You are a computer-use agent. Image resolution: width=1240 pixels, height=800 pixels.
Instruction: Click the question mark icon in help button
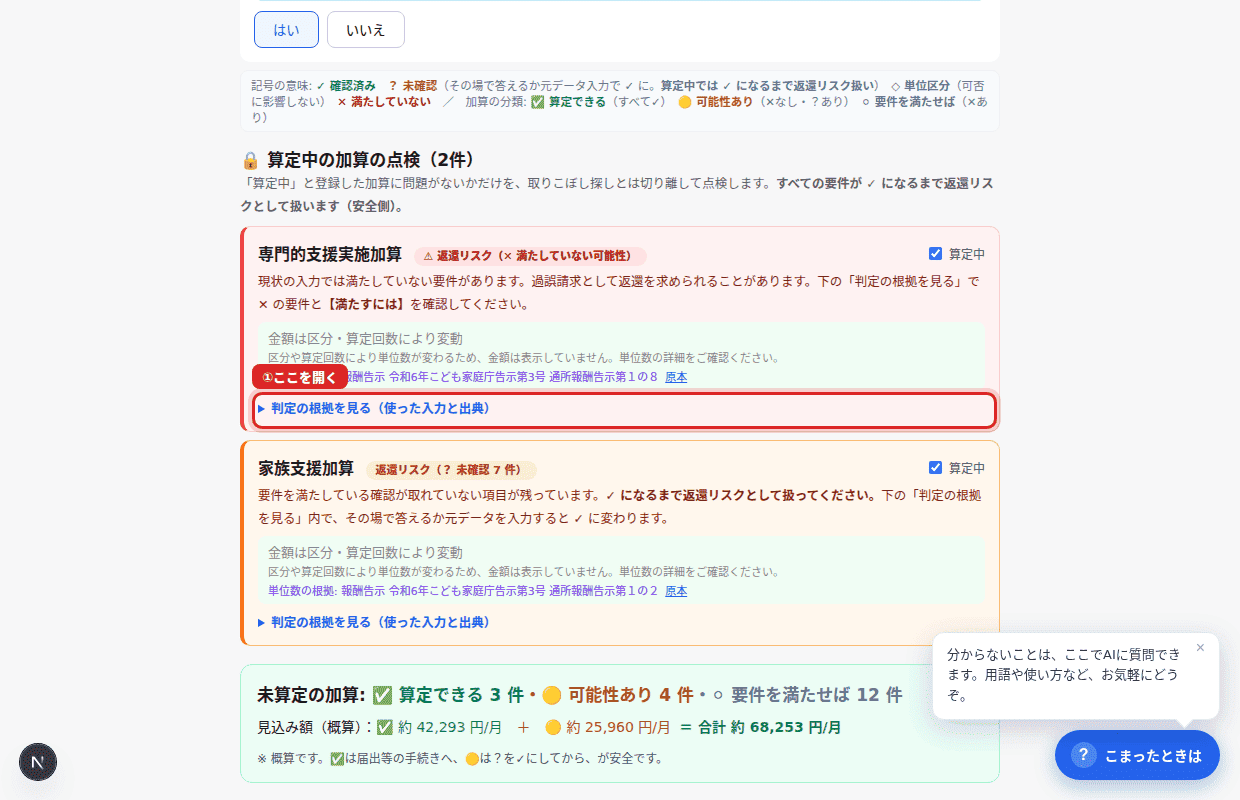click(x=1084, y=755)
